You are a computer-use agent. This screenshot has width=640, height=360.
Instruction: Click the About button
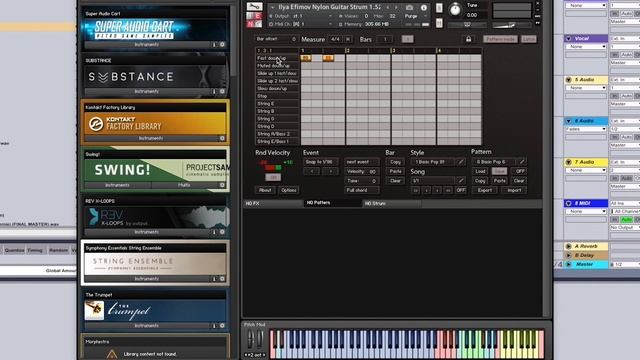coord(265,190)
